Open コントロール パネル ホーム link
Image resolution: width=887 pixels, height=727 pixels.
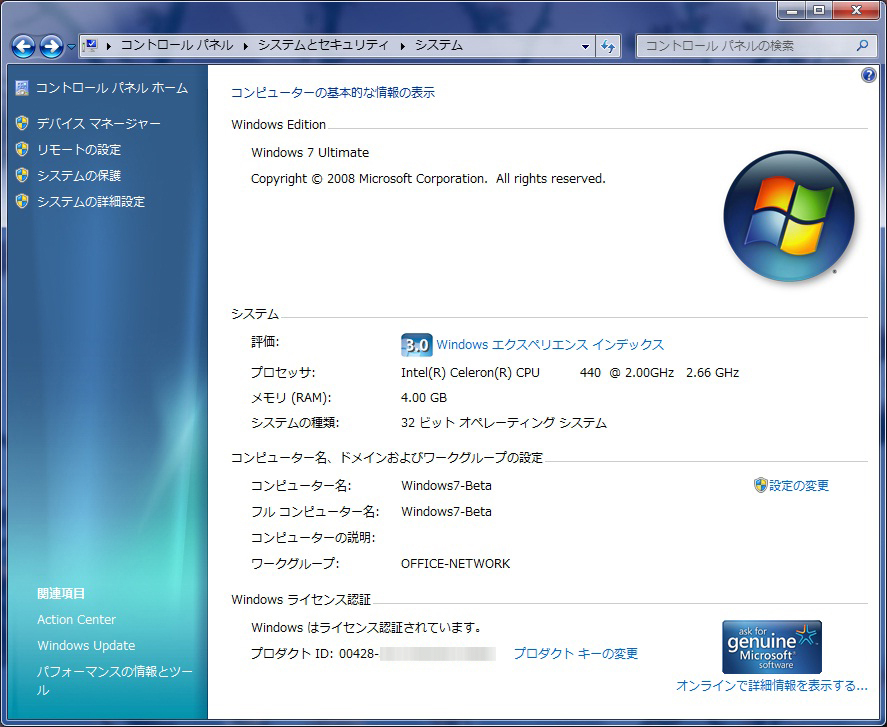point(112,88)
